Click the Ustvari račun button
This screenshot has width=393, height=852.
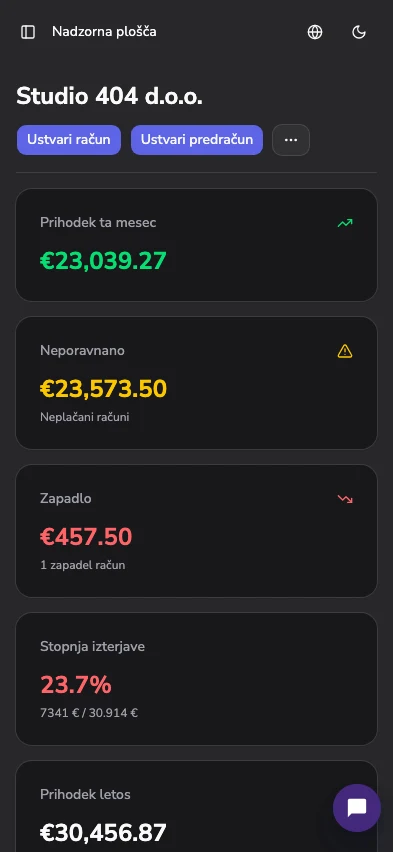point(69,140)
